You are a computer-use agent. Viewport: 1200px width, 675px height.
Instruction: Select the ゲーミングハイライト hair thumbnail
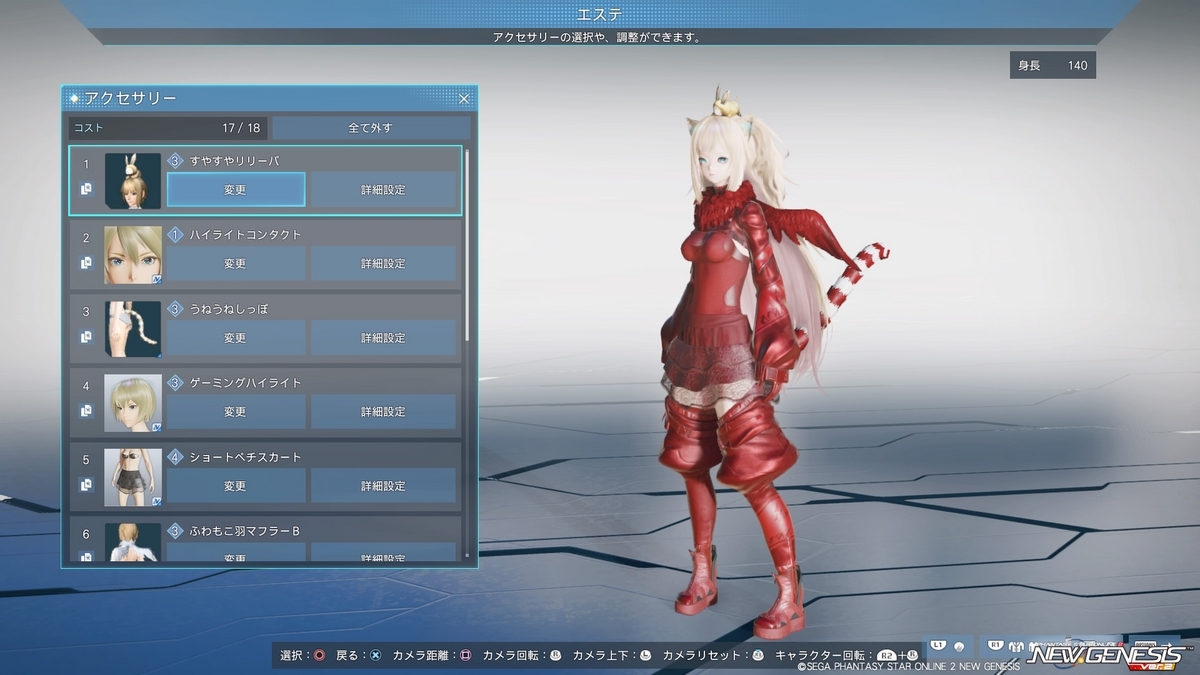[x=133, y=403]
